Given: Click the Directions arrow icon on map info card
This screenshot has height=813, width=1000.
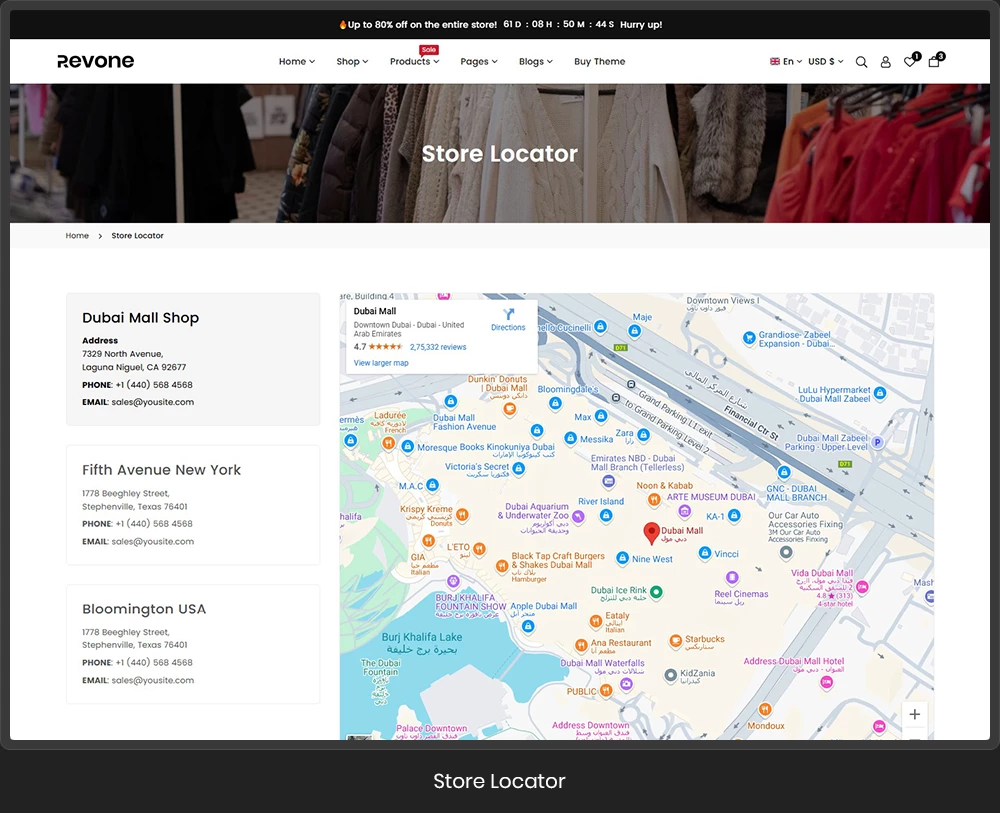Looking at the screenshot, I should (510, 313).
